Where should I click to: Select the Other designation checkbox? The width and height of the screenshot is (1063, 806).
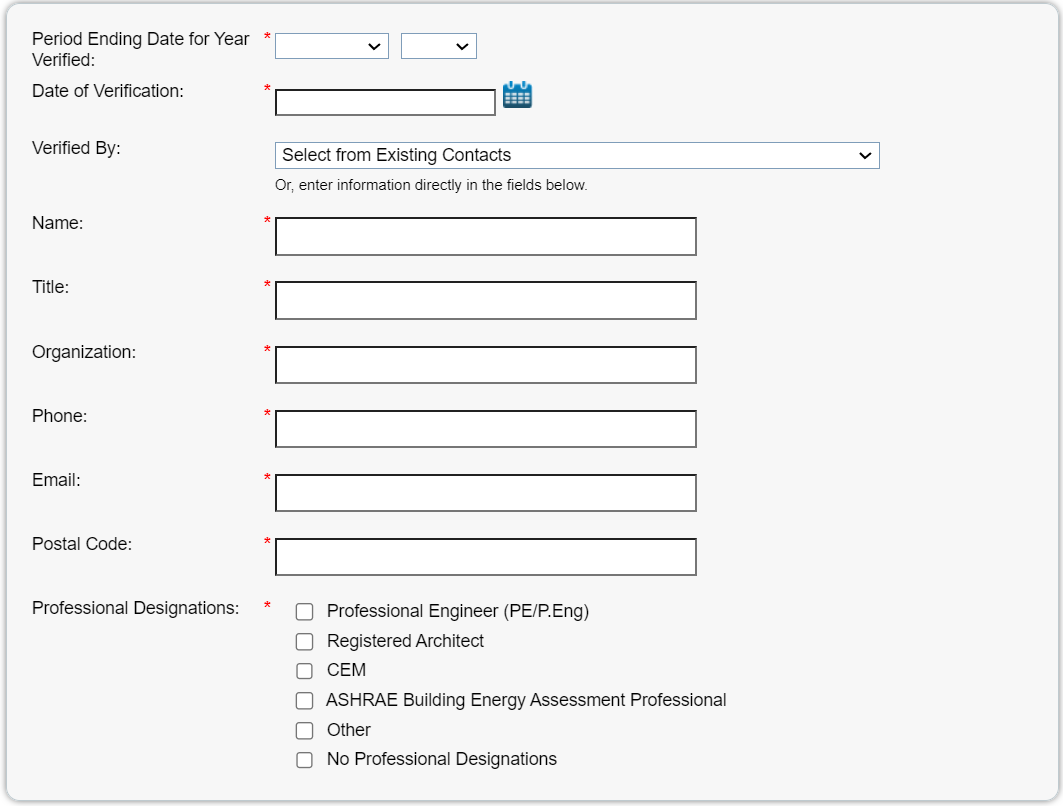(304, 730)
